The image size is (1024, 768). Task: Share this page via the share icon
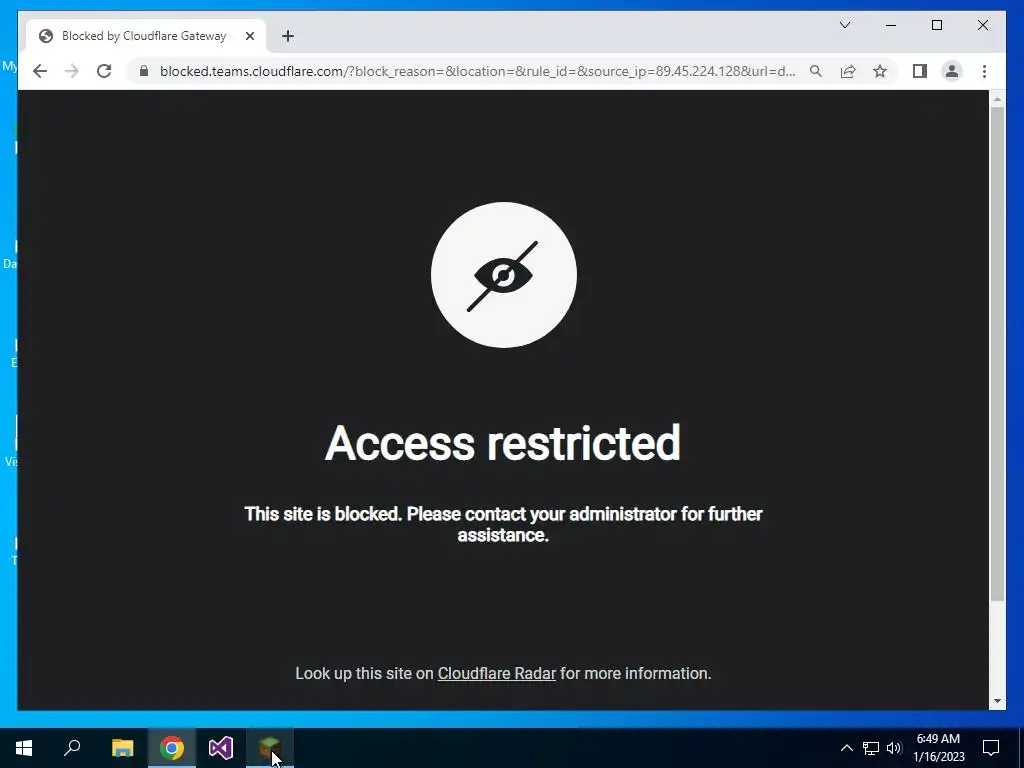[848, 71]
